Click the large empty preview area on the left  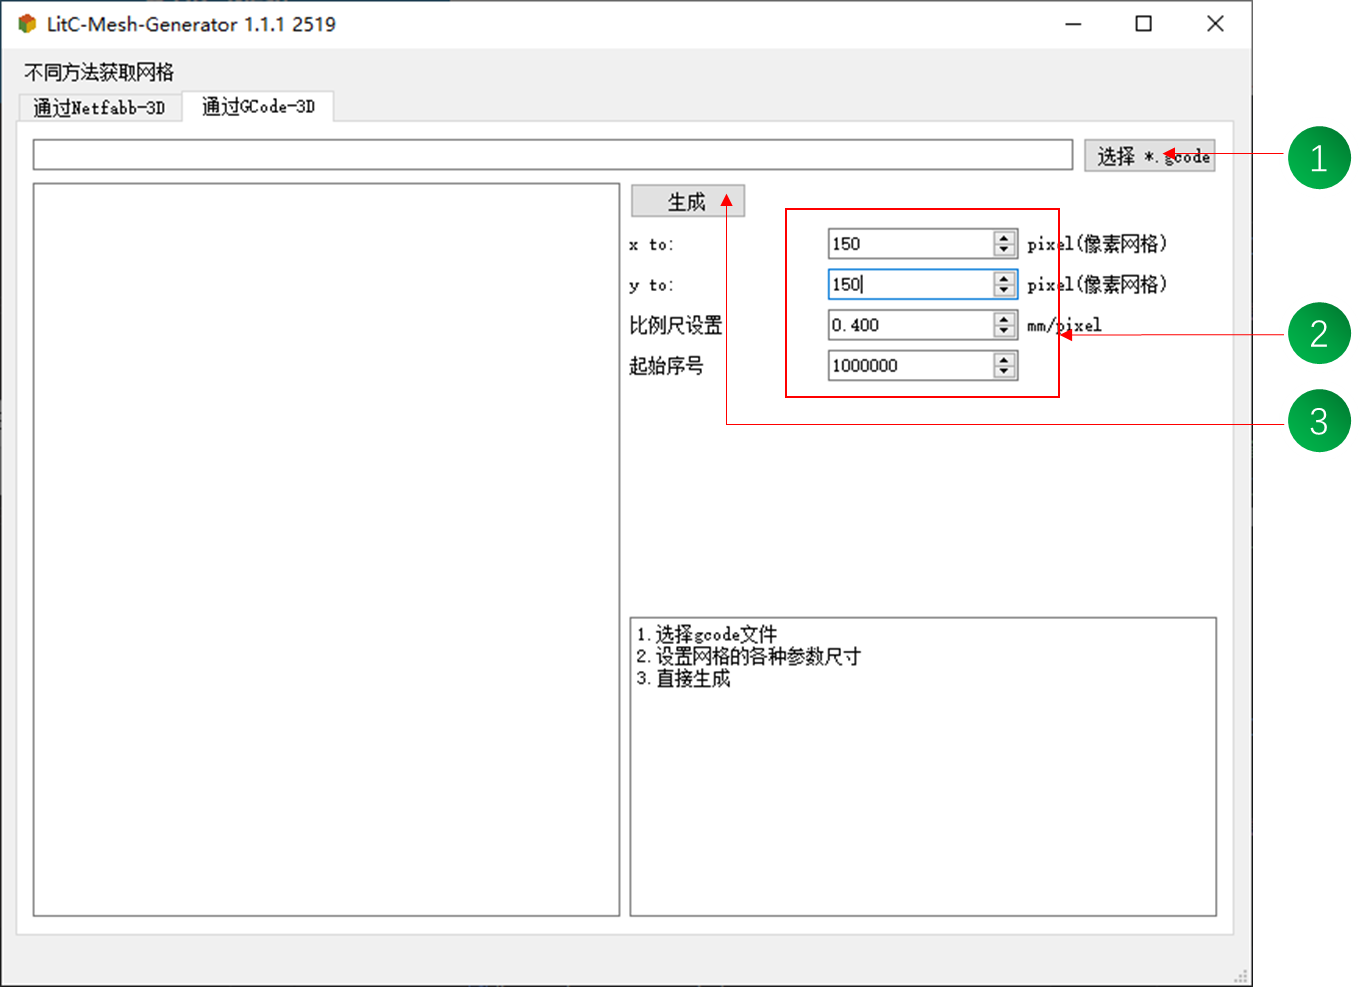(327, 550)
